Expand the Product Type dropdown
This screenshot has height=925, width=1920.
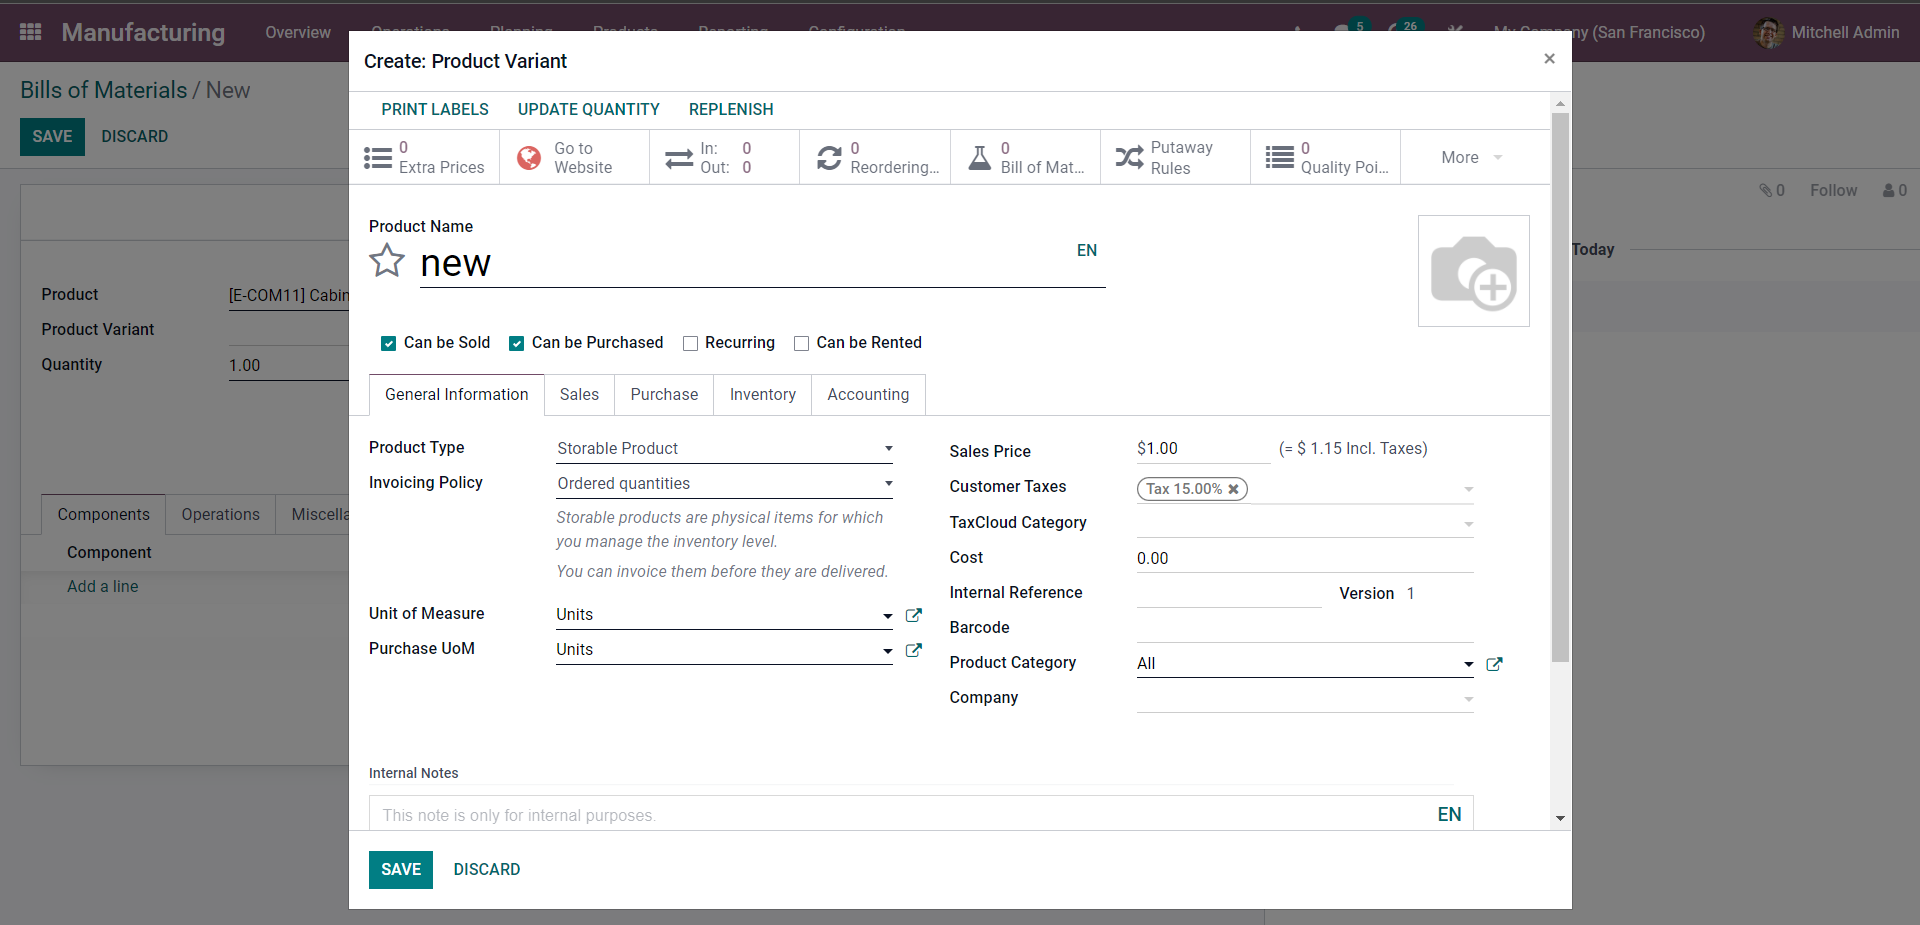724,449
